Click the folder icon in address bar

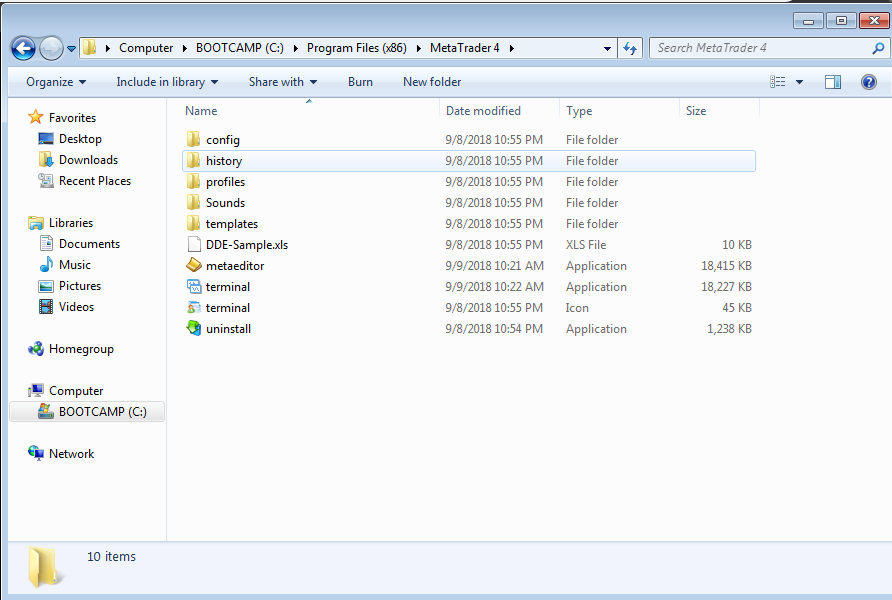tap(89, 48)
